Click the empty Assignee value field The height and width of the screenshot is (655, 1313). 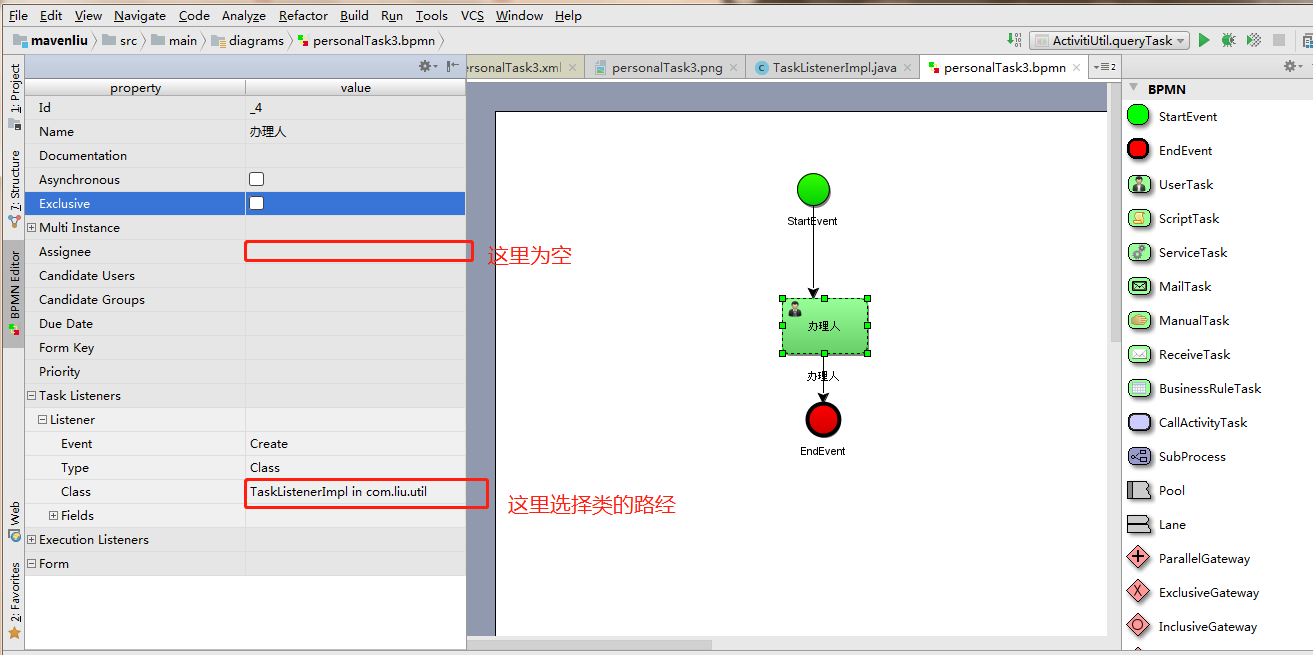(x=355, y=252)
